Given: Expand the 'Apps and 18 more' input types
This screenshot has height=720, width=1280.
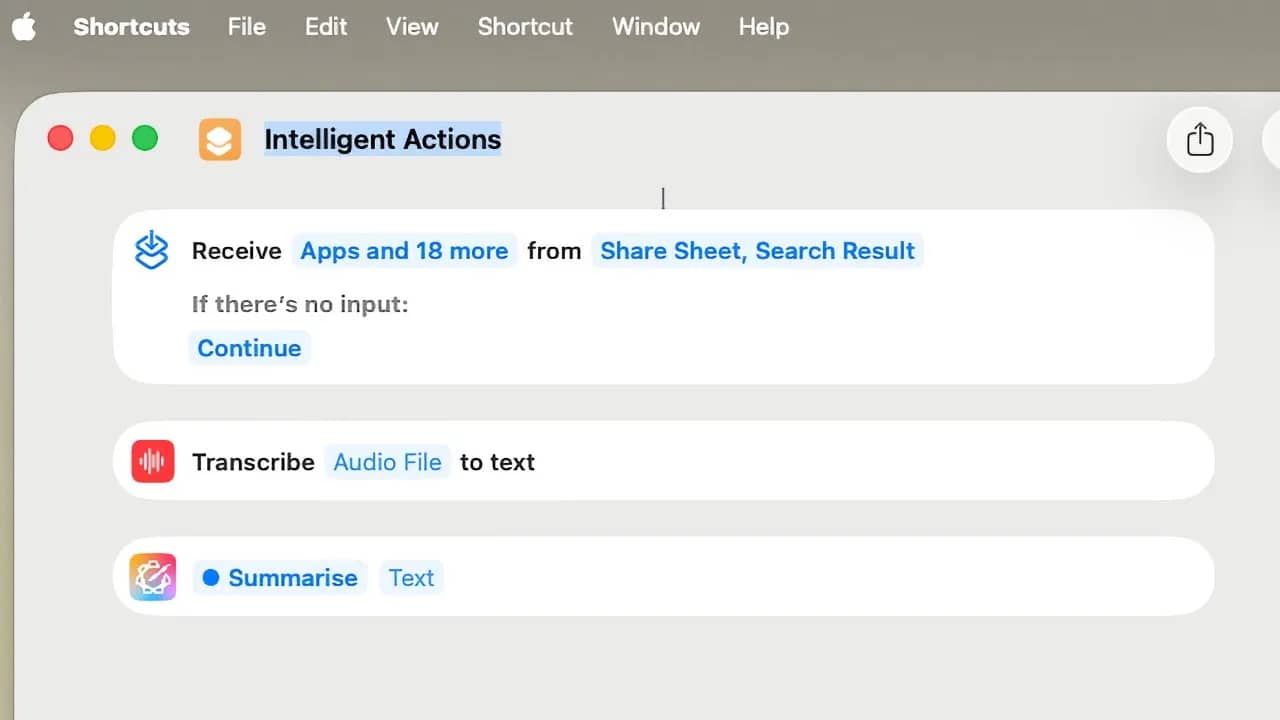Looking at the screenshot, I should point(404,251).
